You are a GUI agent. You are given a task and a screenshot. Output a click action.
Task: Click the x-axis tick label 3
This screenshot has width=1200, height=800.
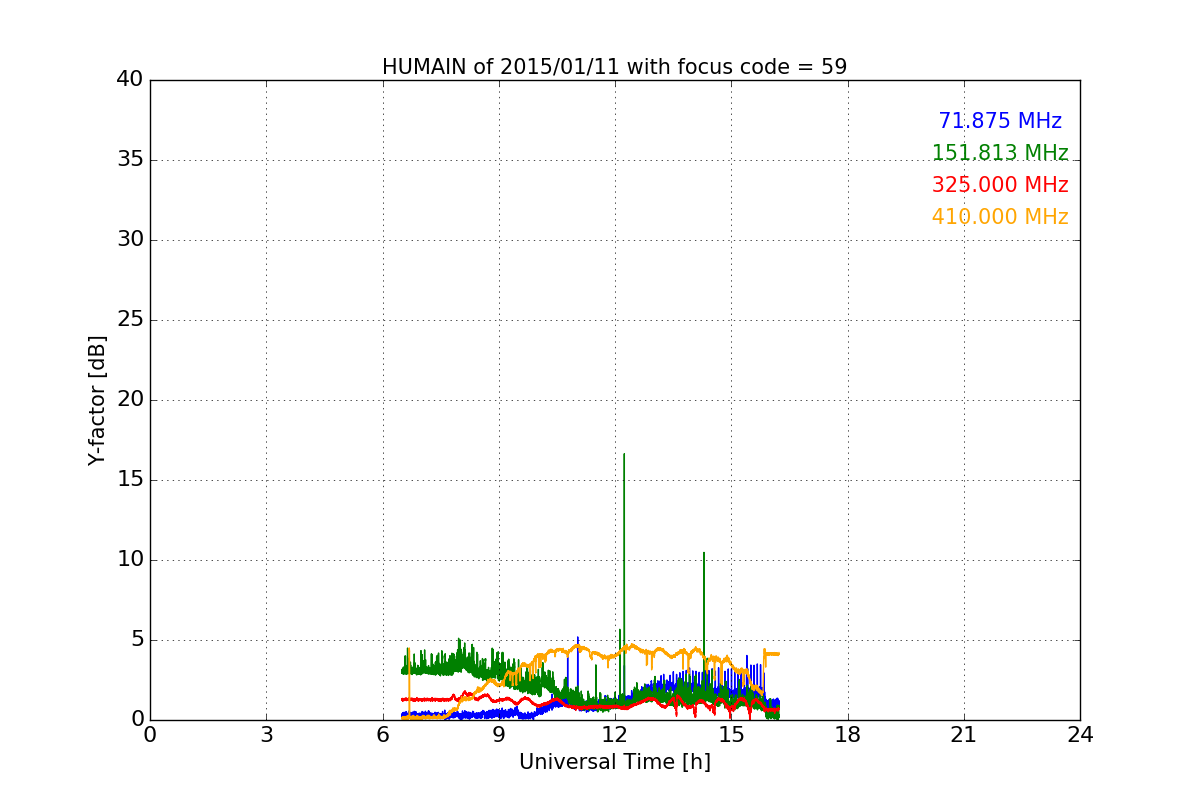(x=266, y=735)
